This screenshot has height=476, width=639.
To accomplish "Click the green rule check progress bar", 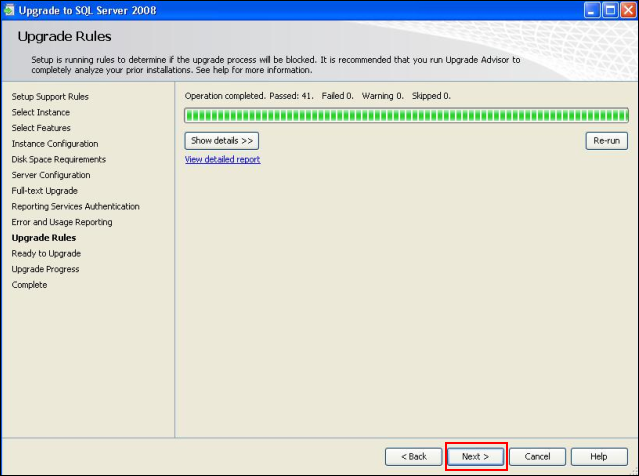I will (406, 115).
